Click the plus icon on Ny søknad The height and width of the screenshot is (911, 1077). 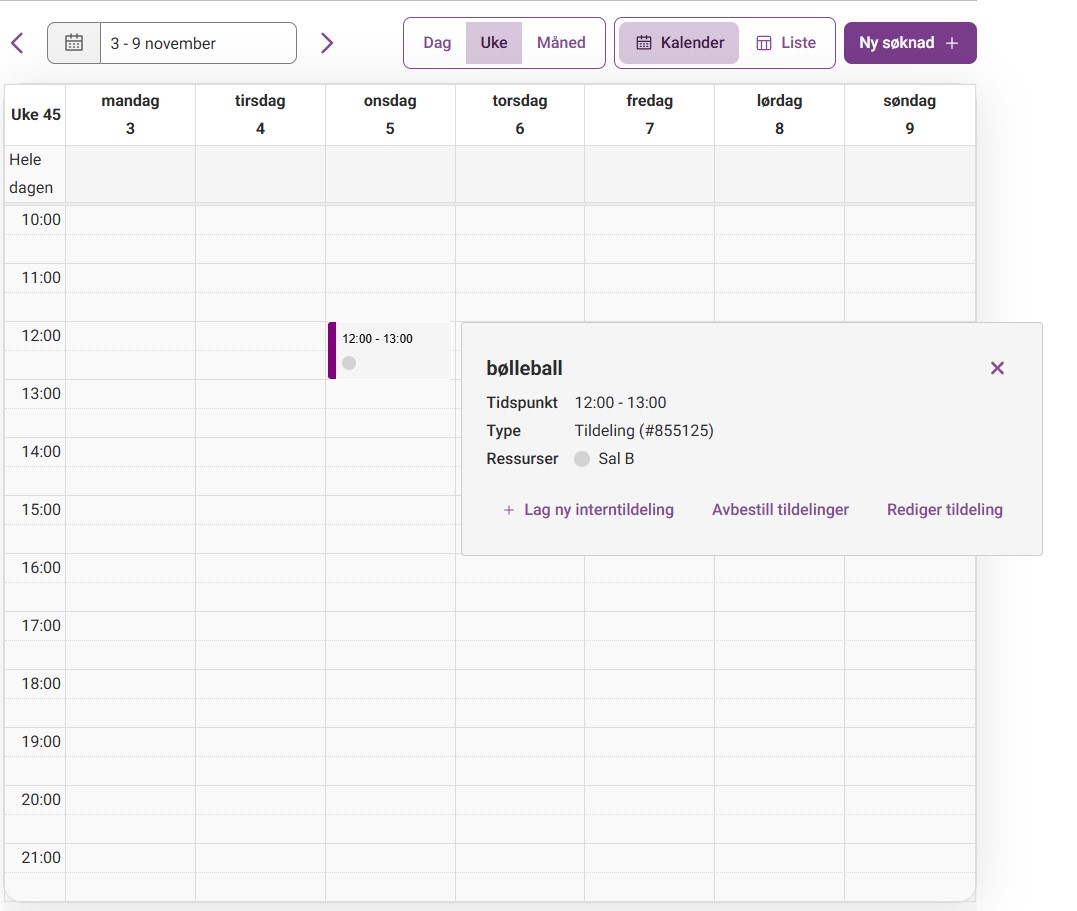[952, 43]
